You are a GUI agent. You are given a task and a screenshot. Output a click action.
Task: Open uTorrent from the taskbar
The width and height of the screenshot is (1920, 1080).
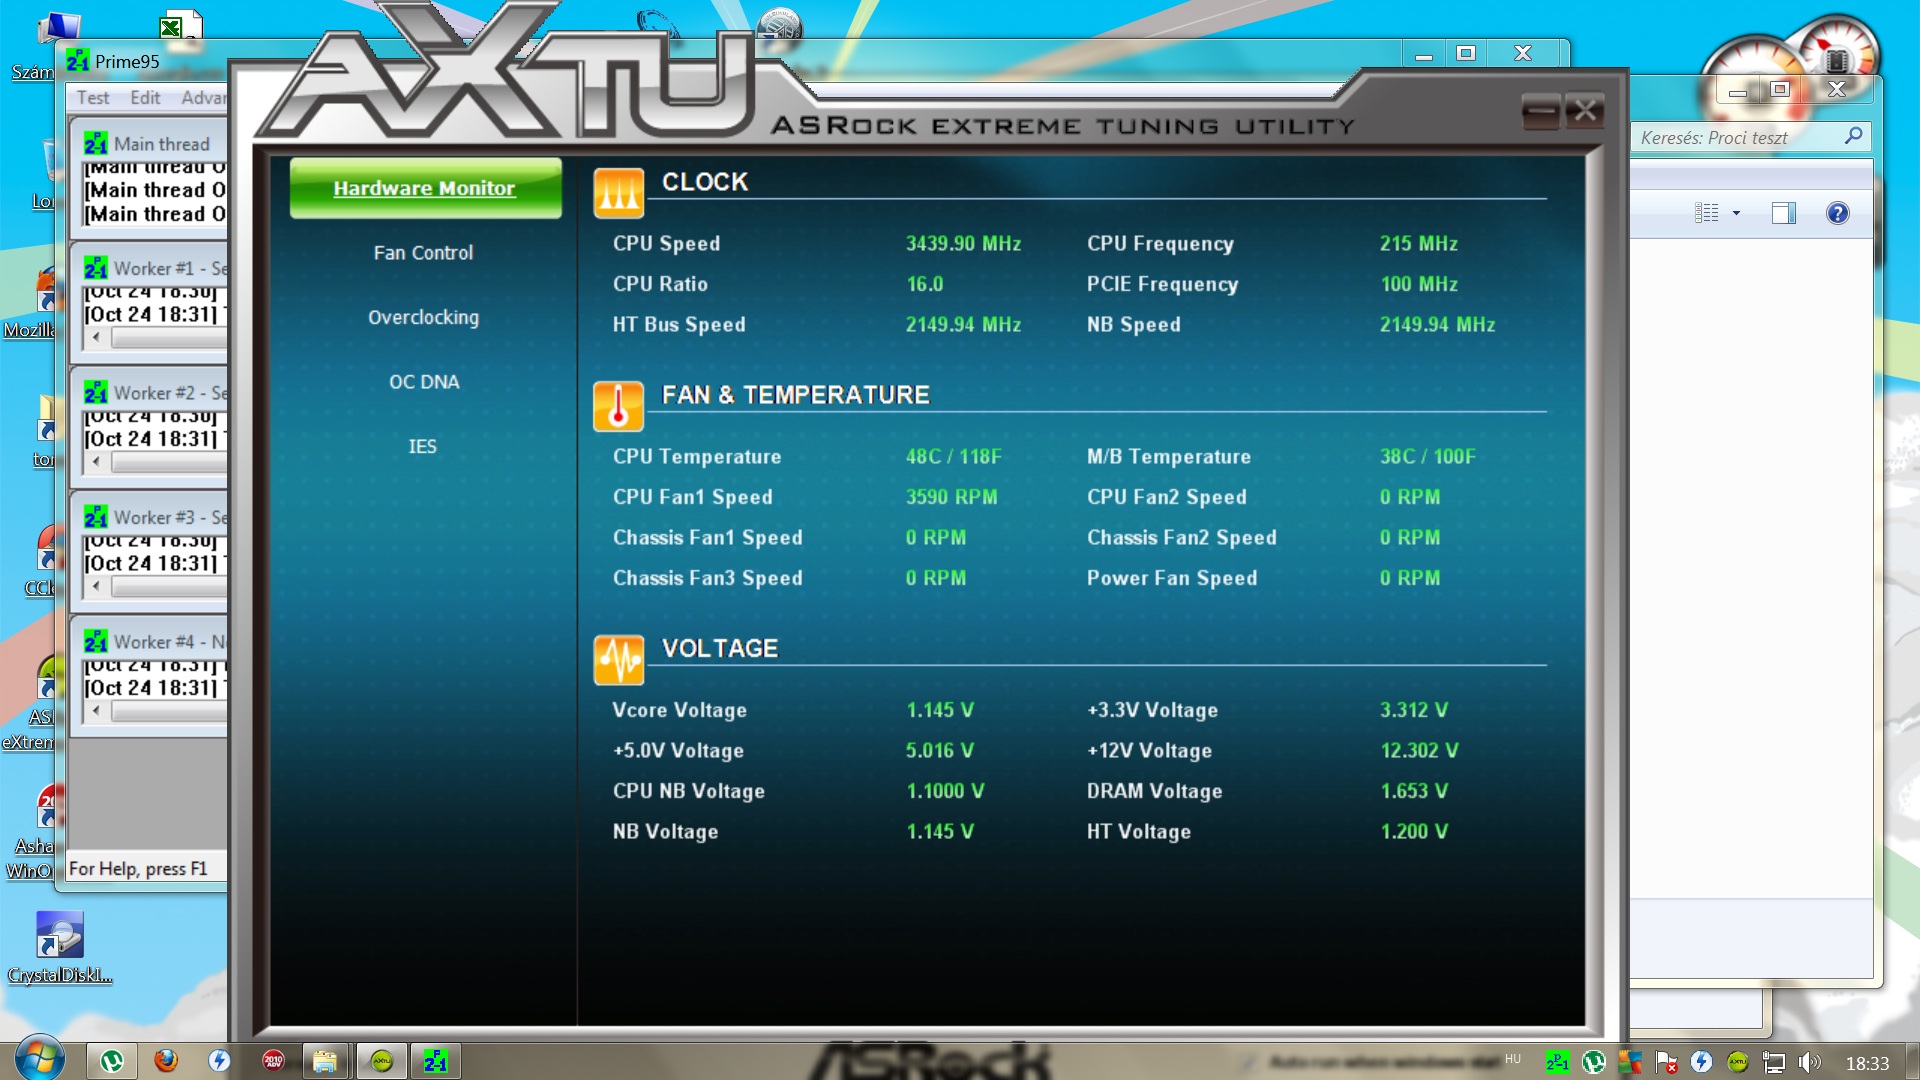tap(112, 1061)
